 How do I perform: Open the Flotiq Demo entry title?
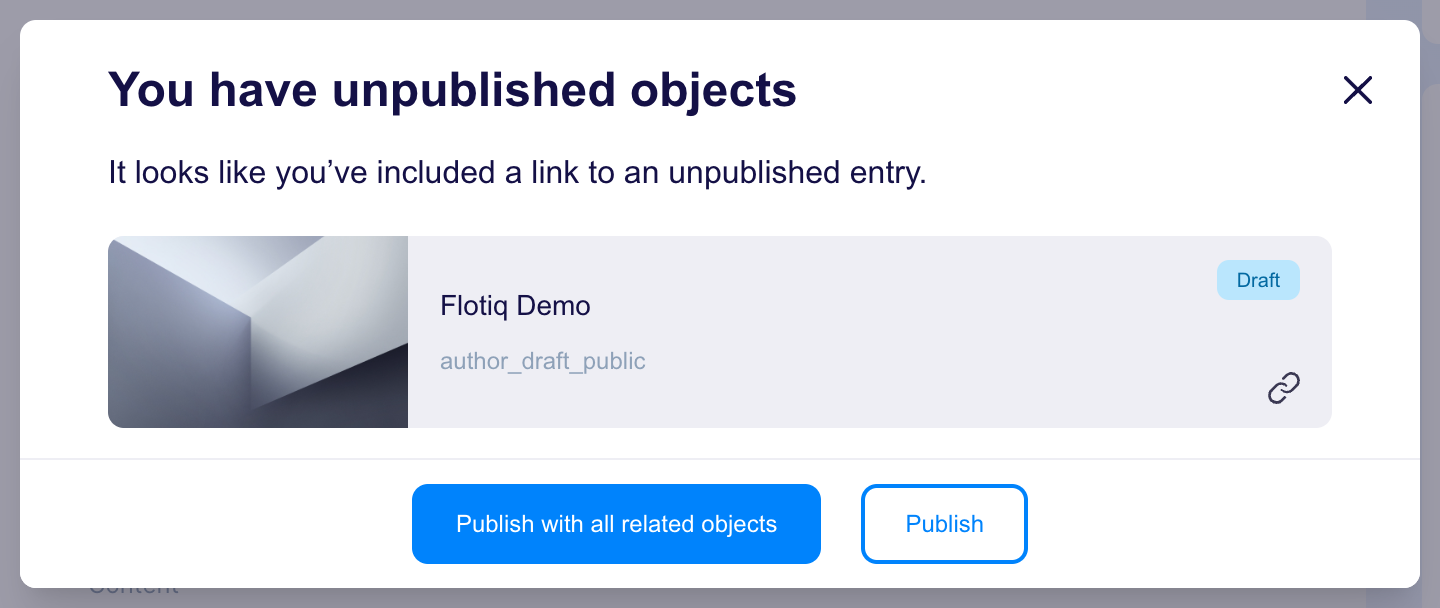pos(515,306)
